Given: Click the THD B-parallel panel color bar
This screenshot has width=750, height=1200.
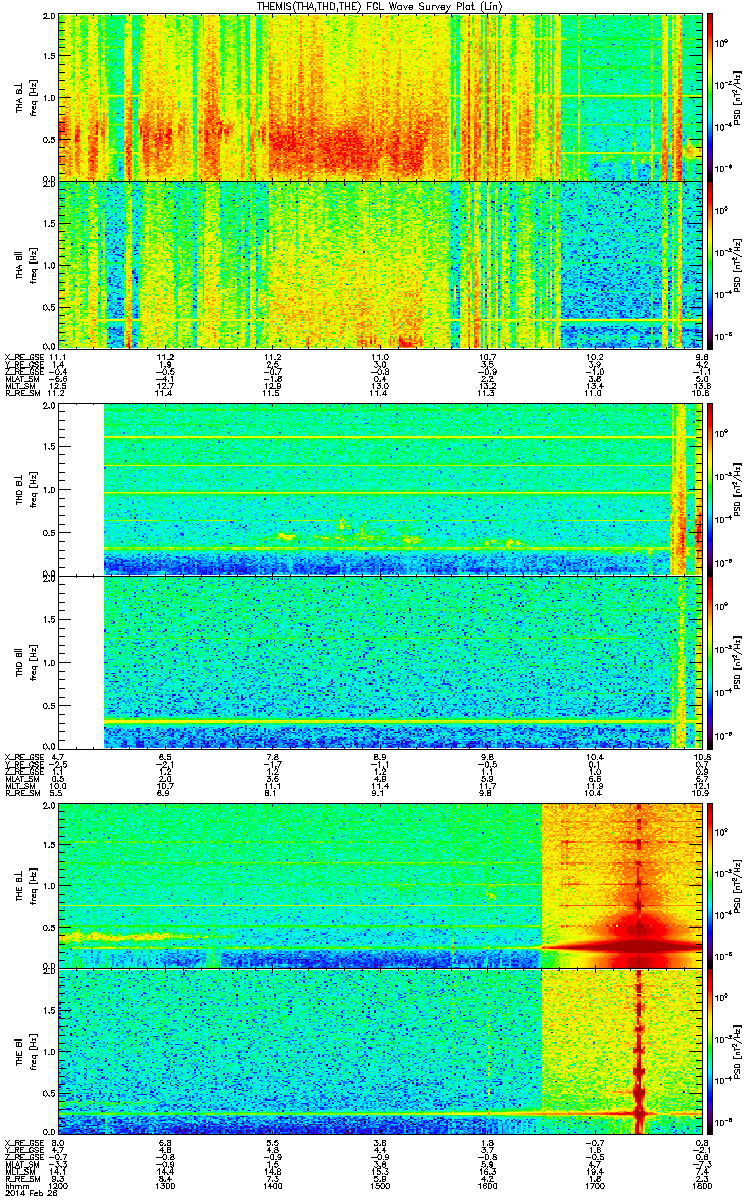Looking at the screenshot, I should point(710,663).
